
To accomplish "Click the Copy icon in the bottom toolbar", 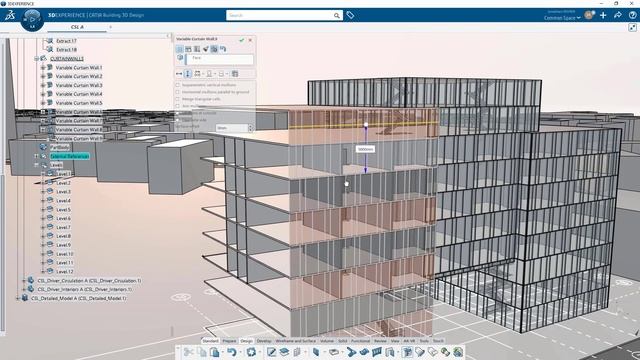I will [202, 352].
